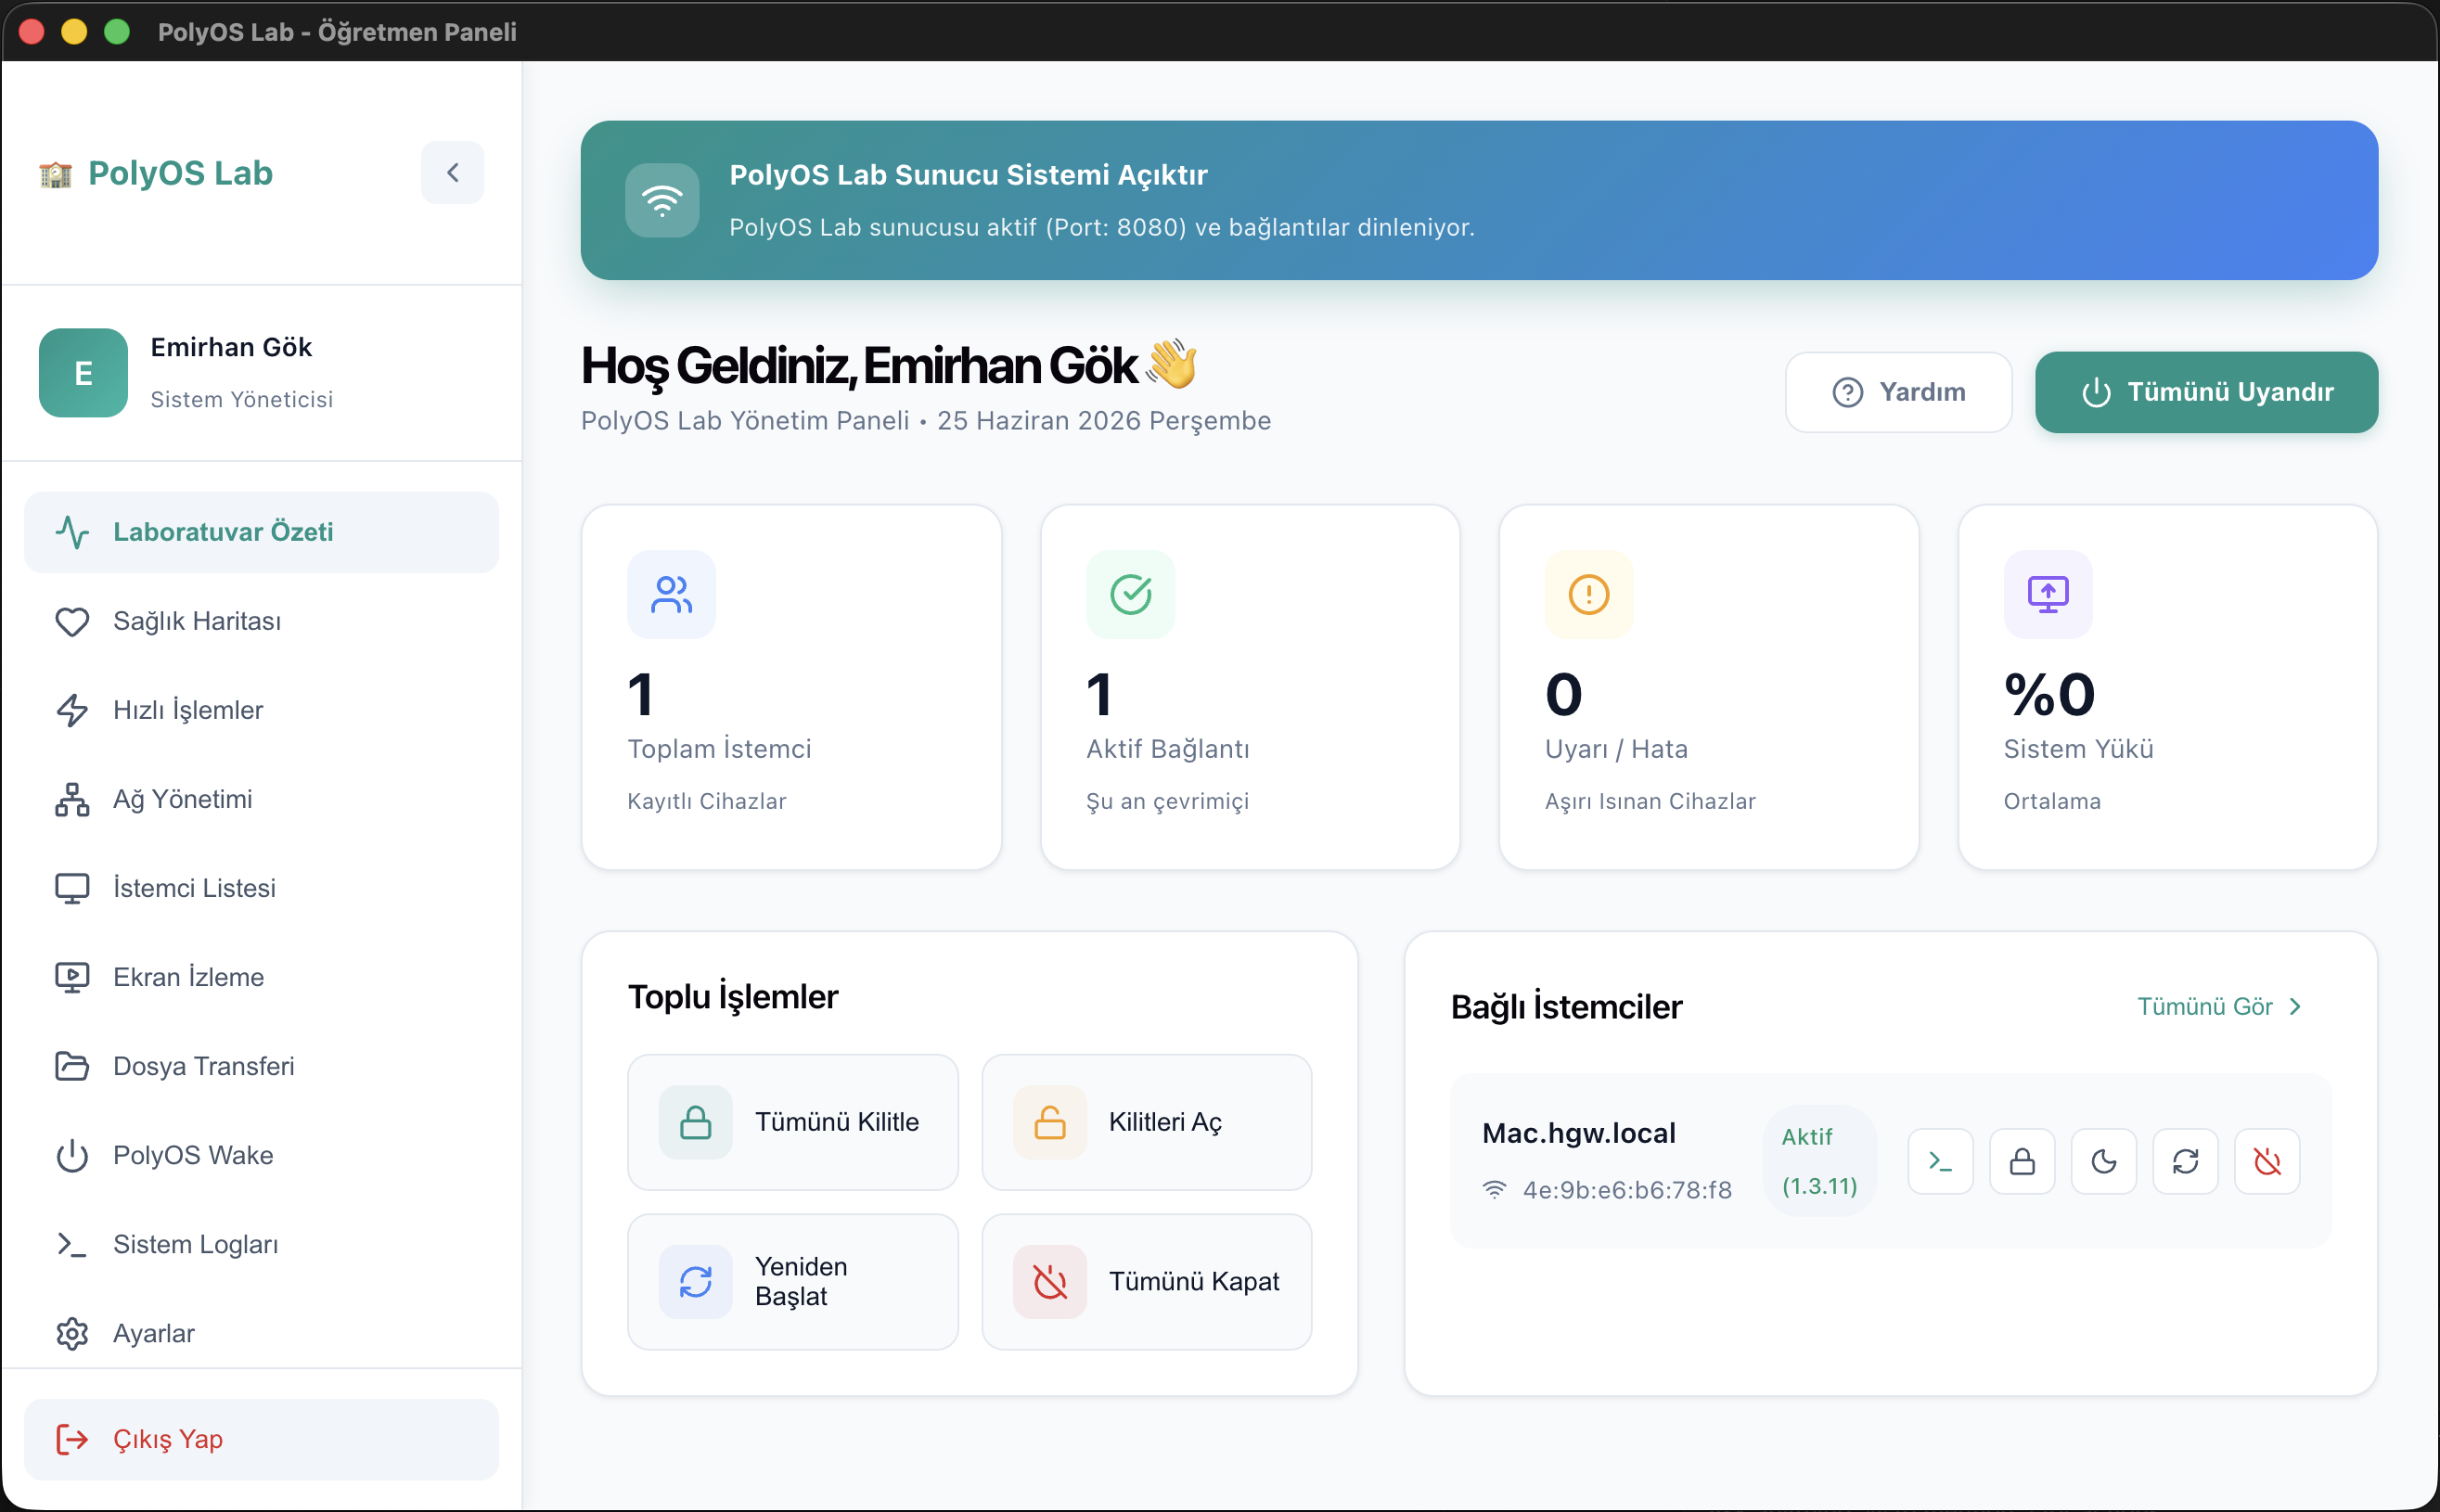This screenshot has height=1512, width=2440.
Task: Lock all clients with Tümünü Kilitle
Action: pos(792,1122)
